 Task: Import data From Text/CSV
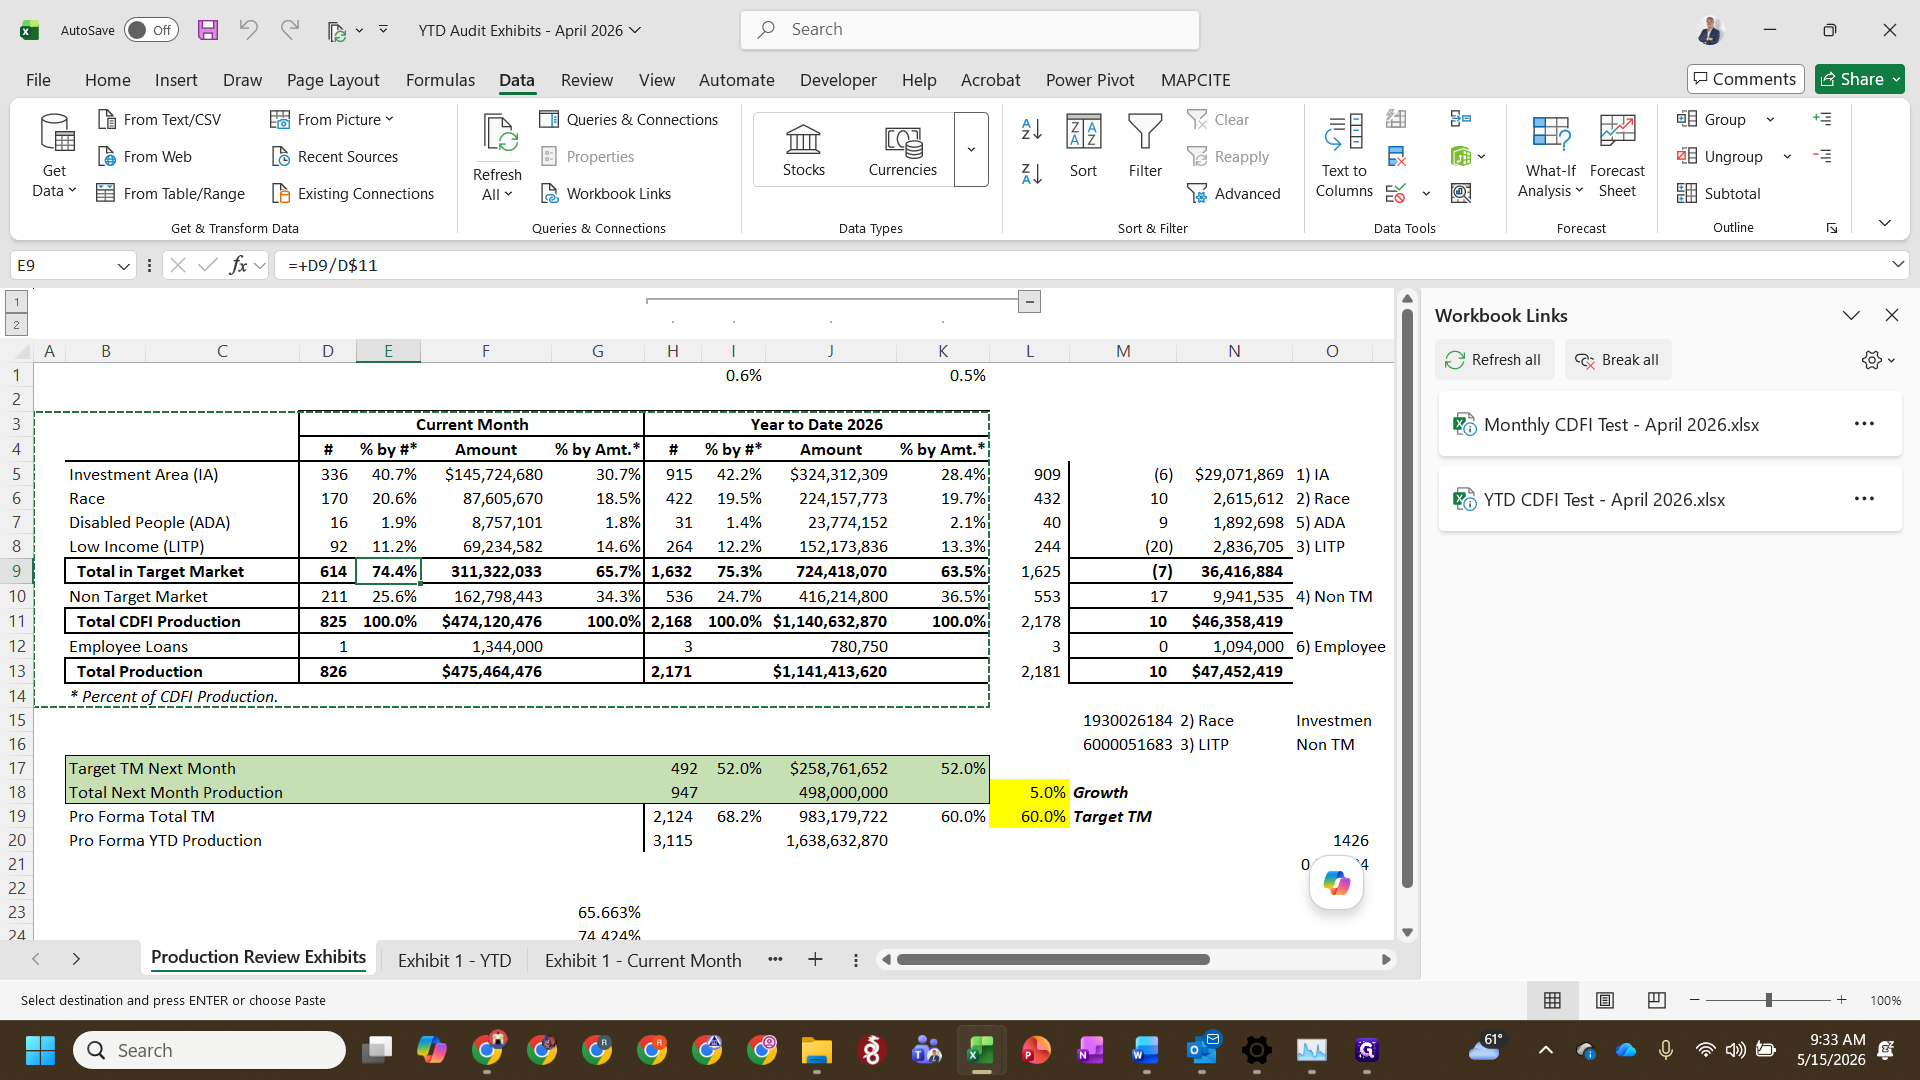tap(160, 119)
